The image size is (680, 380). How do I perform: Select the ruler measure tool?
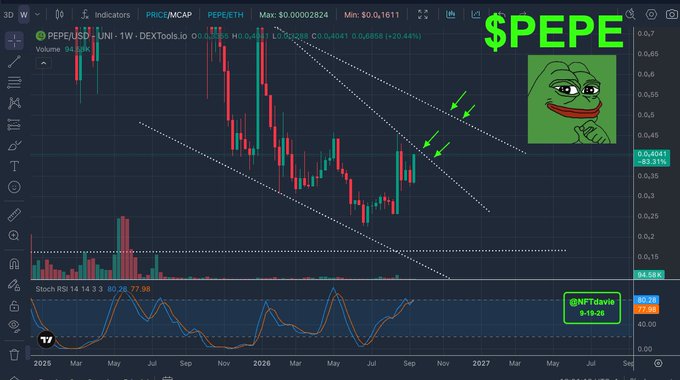[x=14, y=215]
